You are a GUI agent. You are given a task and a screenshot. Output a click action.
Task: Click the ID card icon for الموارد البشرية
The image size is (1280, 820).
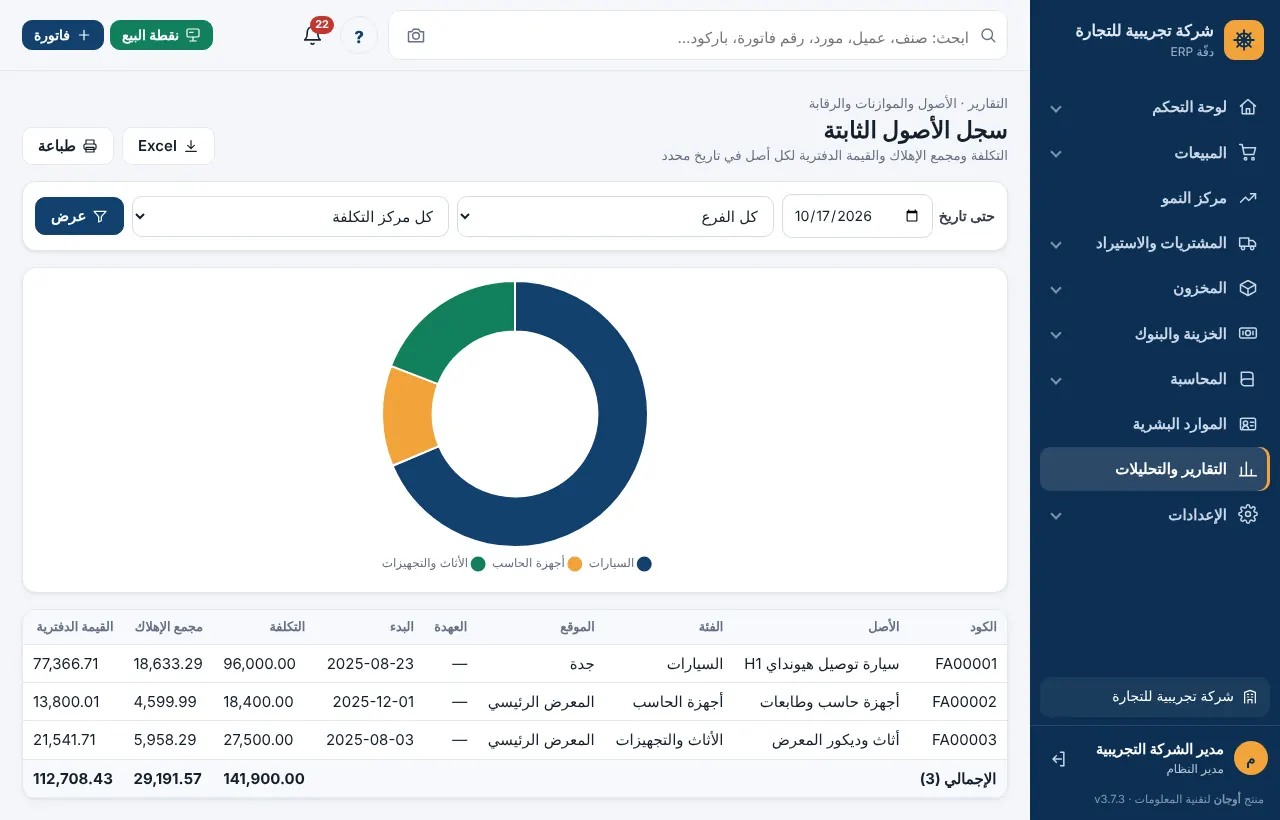click(x=1247, y=424)
